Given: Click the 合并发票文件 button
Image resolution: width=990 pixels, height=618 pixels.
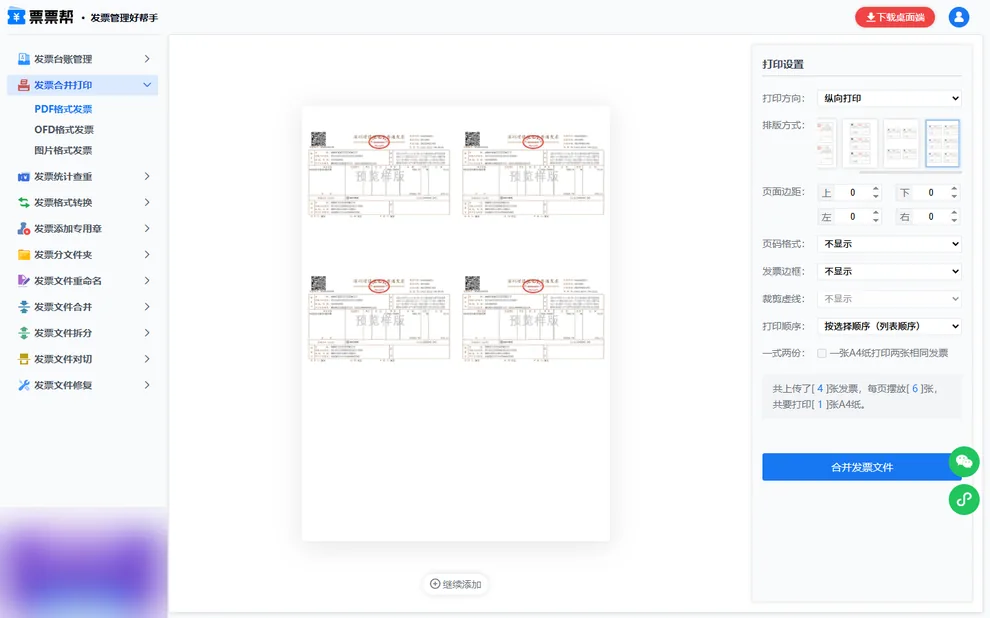Looking at the screenshot, I should tap(862, 467).
